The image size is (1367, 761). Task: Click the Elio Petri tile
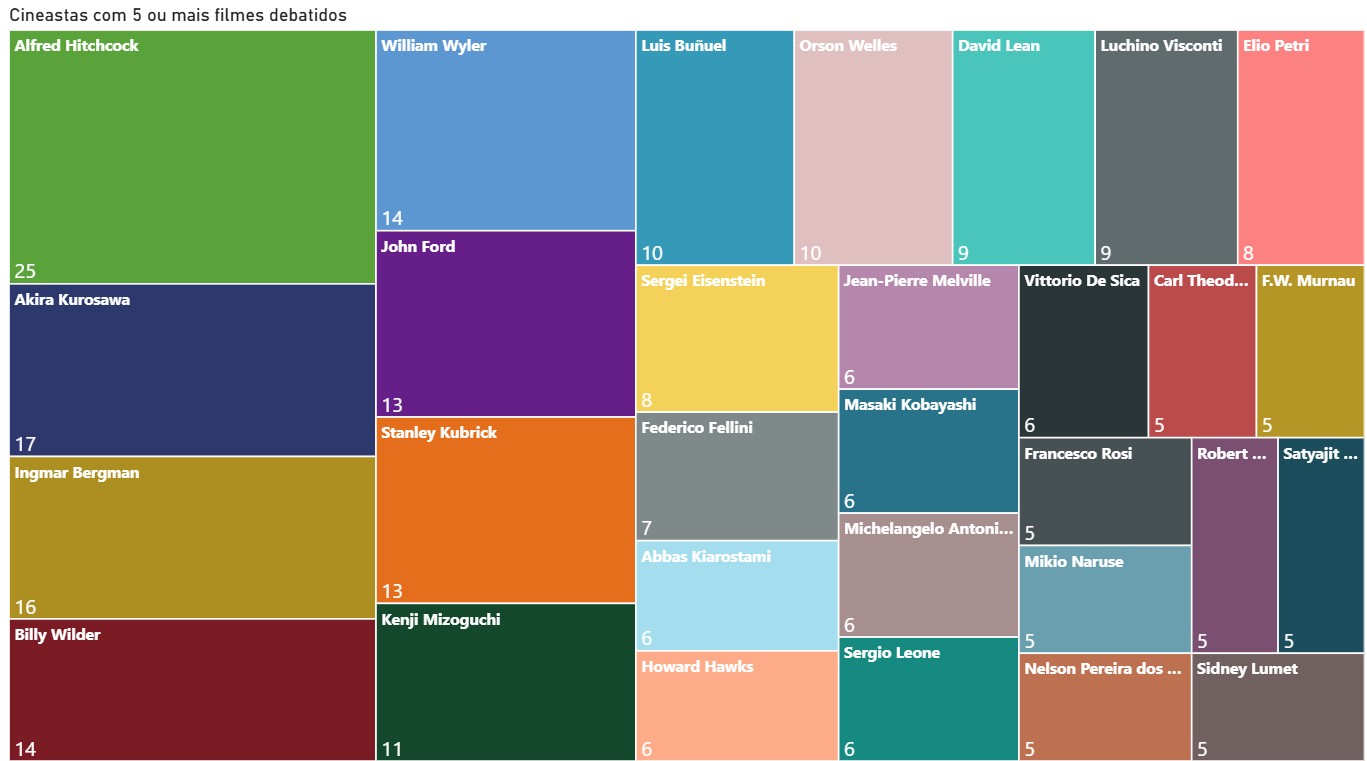1301,147
